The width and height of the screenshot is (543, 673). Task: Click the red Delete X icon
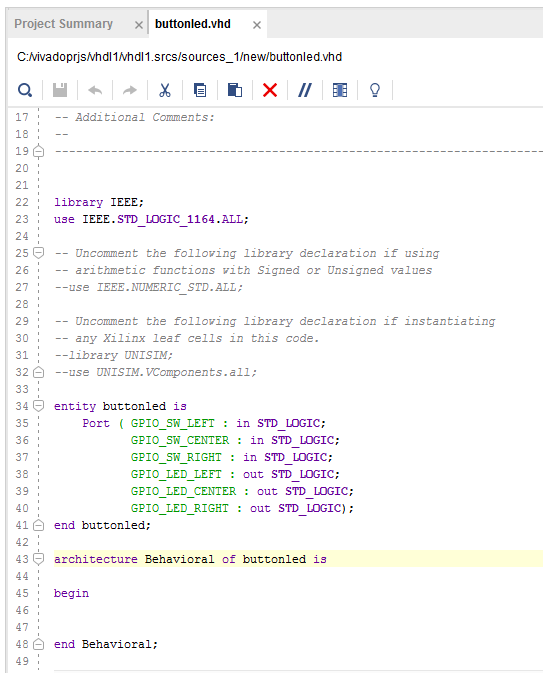270,90
